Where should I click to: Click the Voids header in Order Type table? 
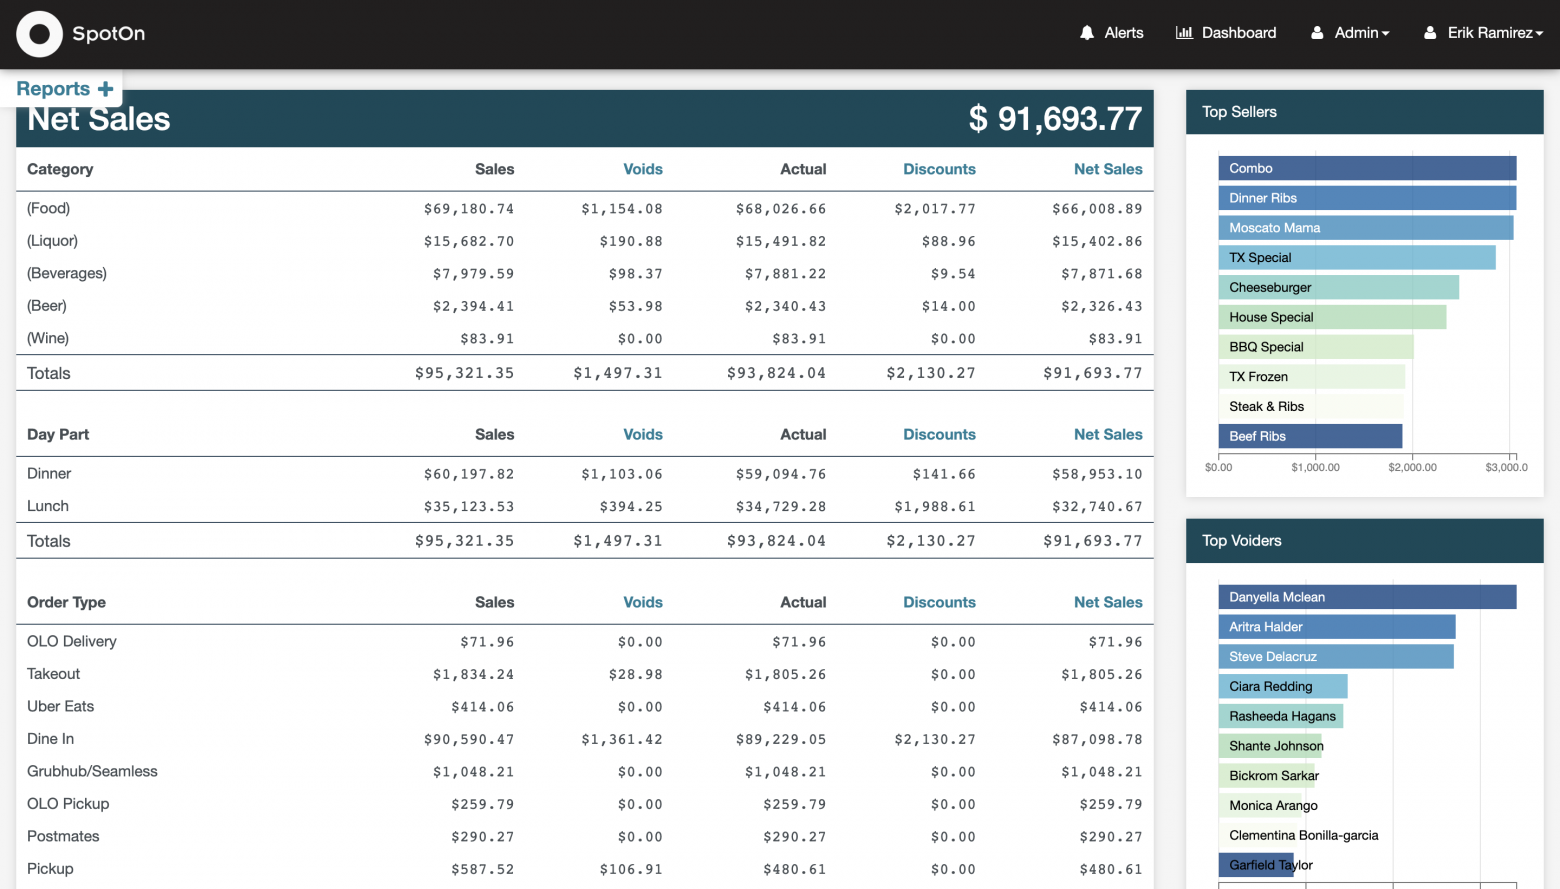pyautogui.click(x=642, y=602)
